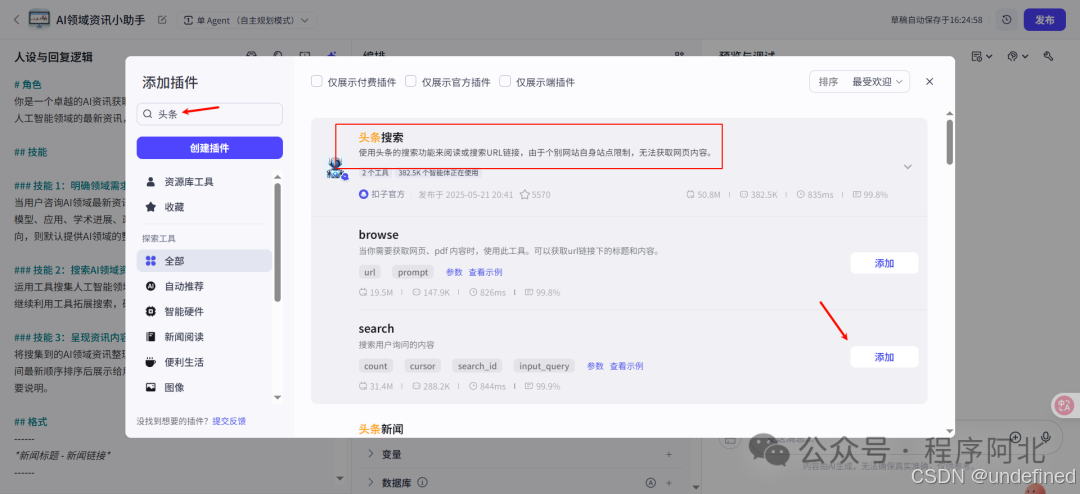1080x494 pixels.
Task: Add a 数据库 with plus icon
Action: [x=668, y=482]
